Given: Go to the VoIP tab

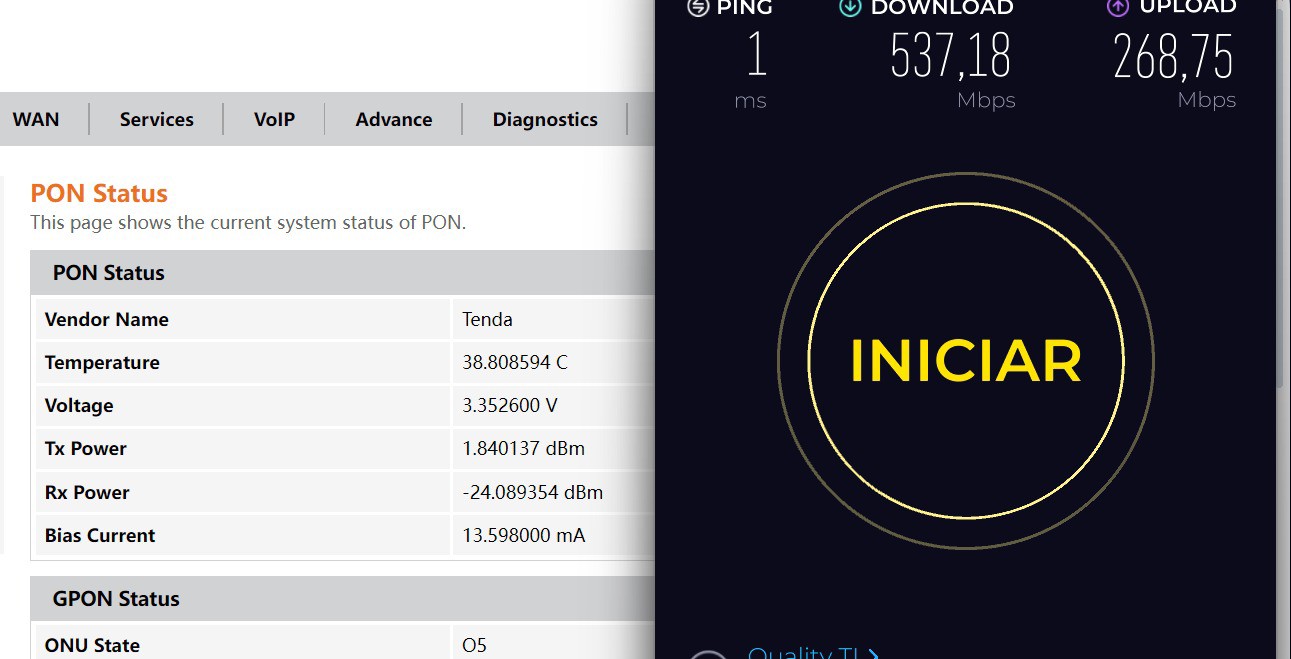Looking at the screenshot, I should tap(274, 119).
